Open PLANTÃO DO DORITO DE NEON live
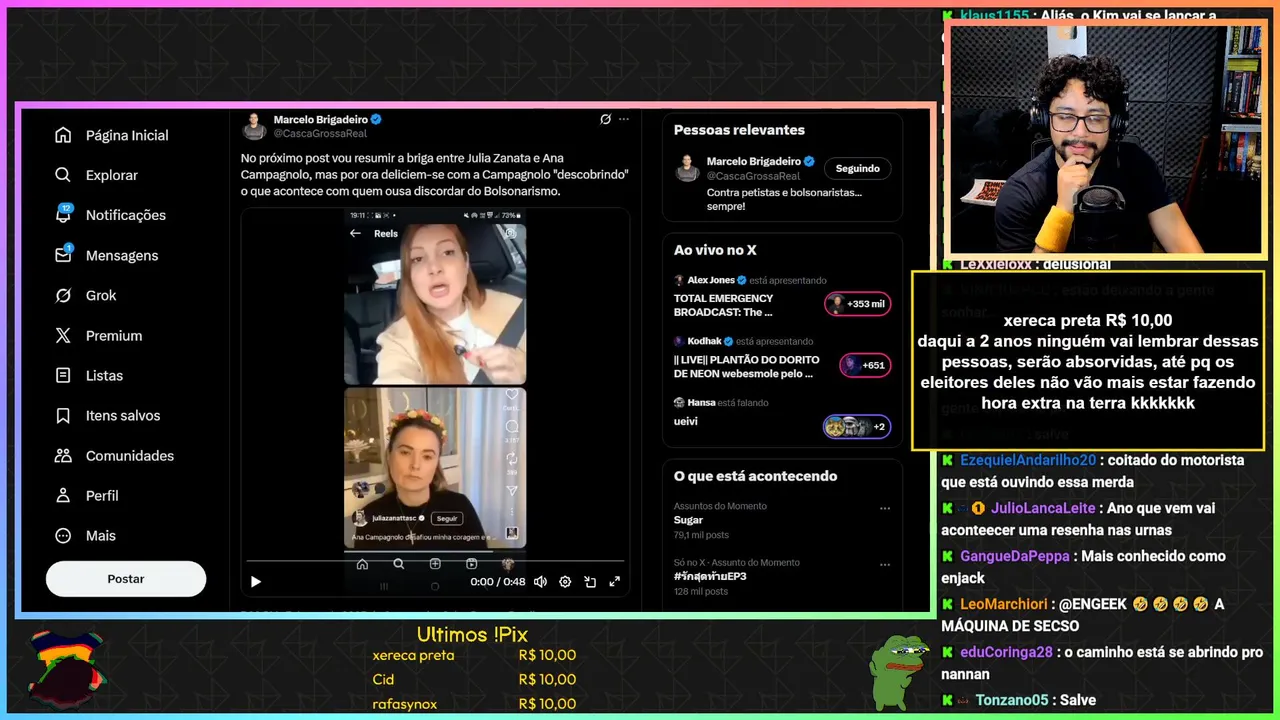 click(746, 366)
